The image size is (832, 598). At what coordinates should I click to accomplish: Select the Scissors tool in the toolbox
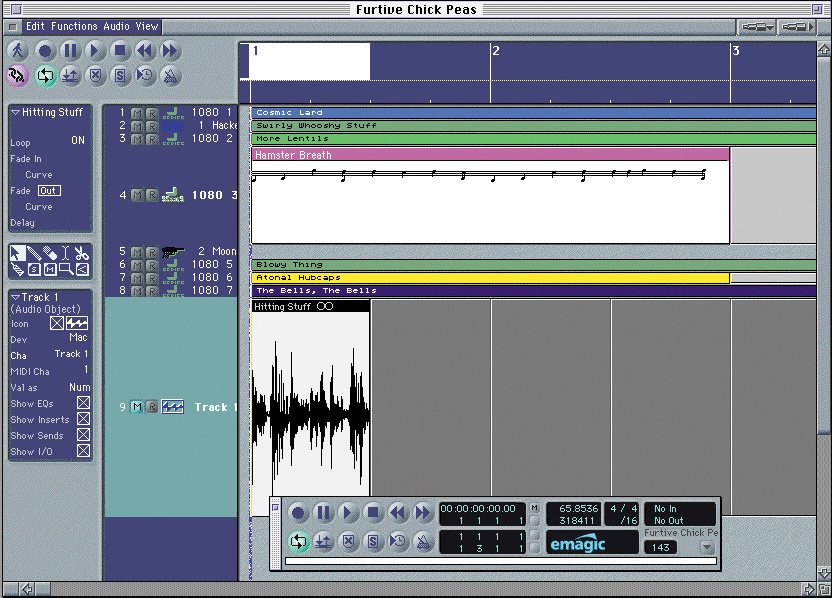(x=82, y=254)
